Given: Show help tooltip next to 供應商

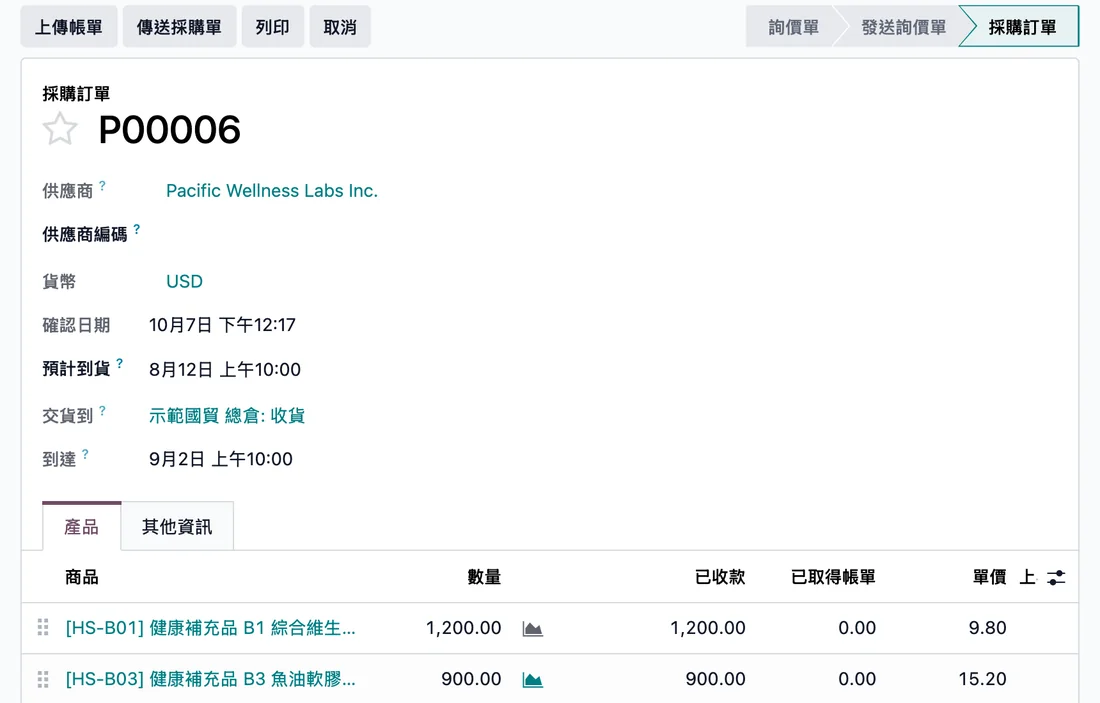Looking at the screenshot, I should coord(102,185).
